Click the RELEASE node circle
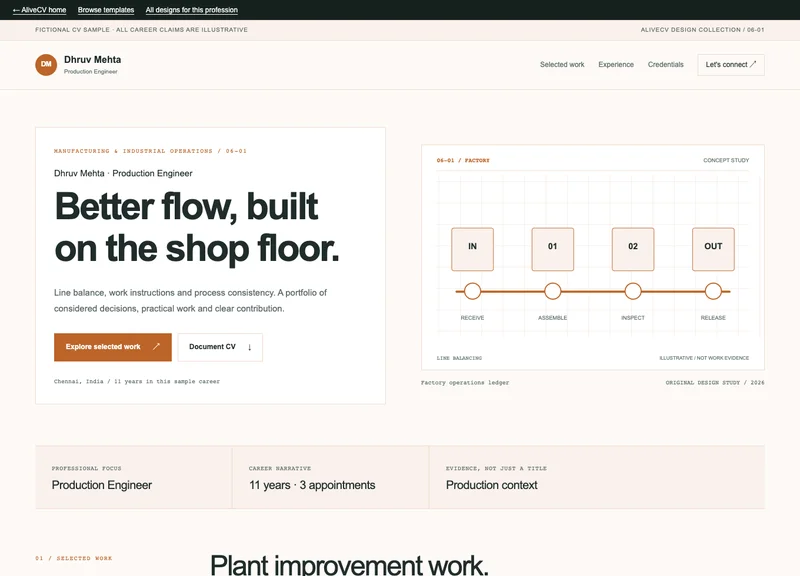The width and height of the screenshot is (800, 576). [x=713, y=291]
